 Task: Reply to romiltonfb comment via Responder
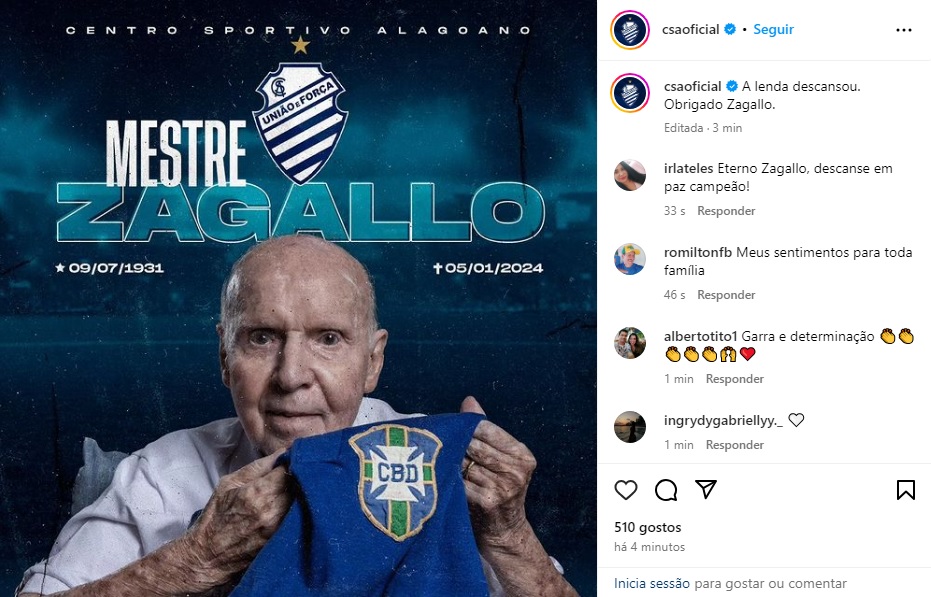point(726,295)
